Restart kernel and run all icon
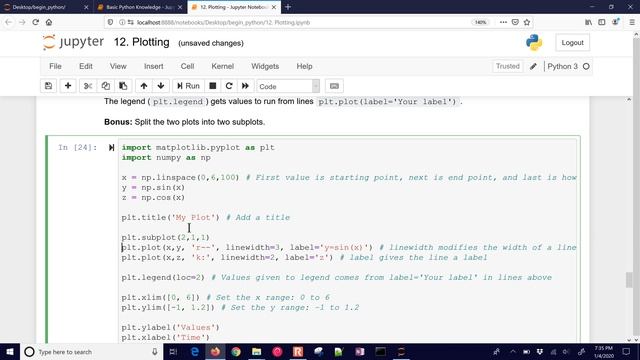640x360 pixels. pyautogui.click(x=245, y=86)
